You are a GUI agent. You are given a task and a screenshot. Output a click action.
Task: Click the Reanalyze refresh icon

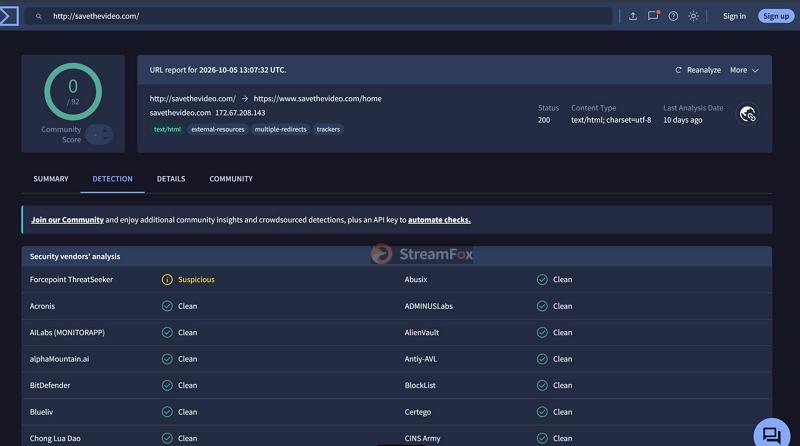pos(678,70)
